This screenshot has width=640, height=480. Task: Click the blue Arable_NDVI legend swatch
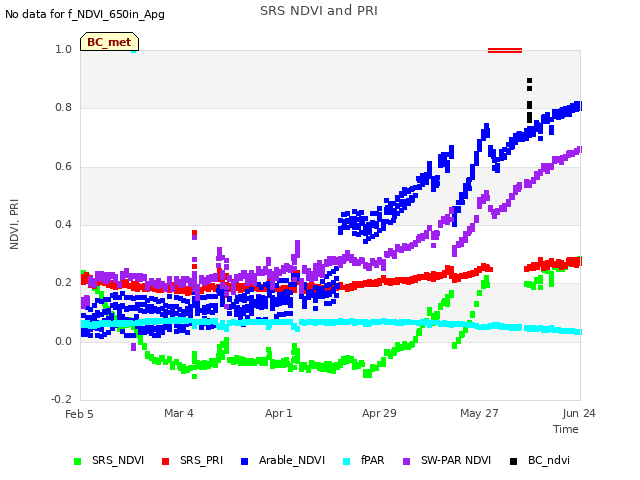pyautogui.click(x=244, y=461)
